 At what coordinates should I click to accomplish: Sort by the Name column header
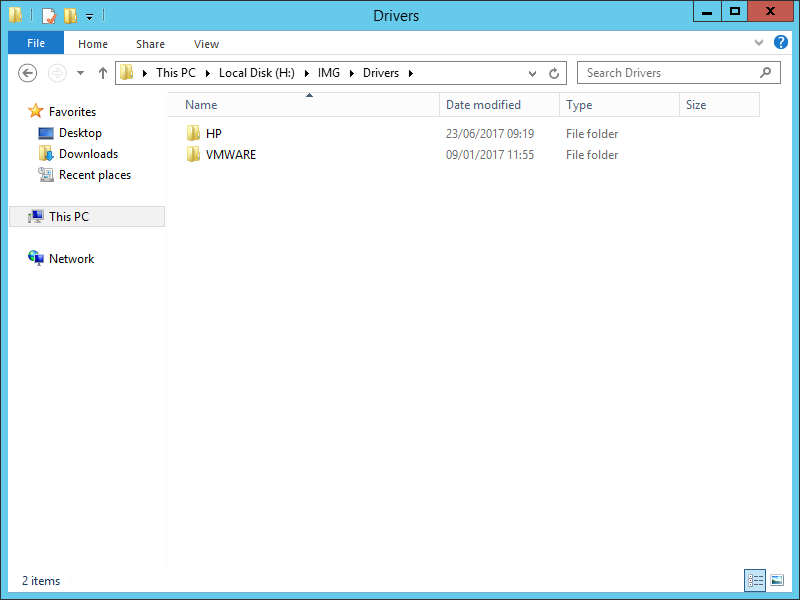pos(304,105)
